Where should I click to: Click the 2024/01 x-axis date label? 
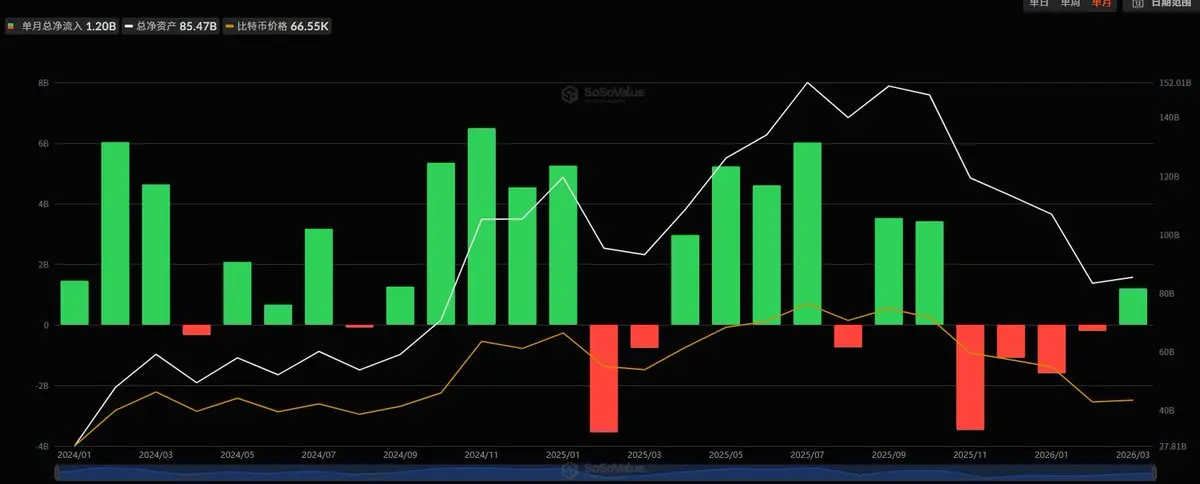pos(74,455)
